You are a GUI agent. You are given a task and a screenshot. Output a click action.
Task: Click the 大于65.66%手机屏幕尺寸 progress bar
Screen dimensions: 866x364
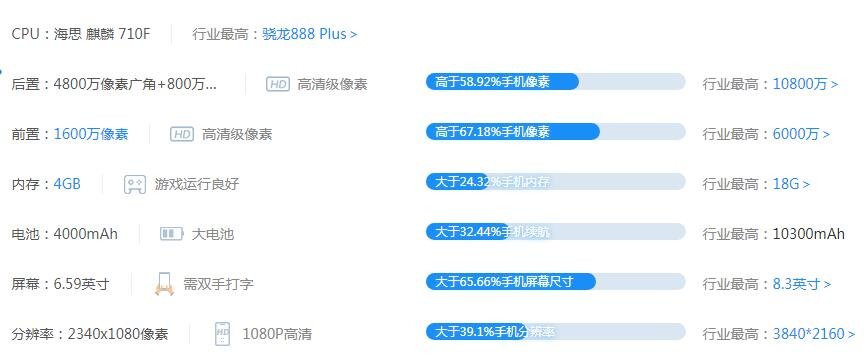tap(555, 282)
